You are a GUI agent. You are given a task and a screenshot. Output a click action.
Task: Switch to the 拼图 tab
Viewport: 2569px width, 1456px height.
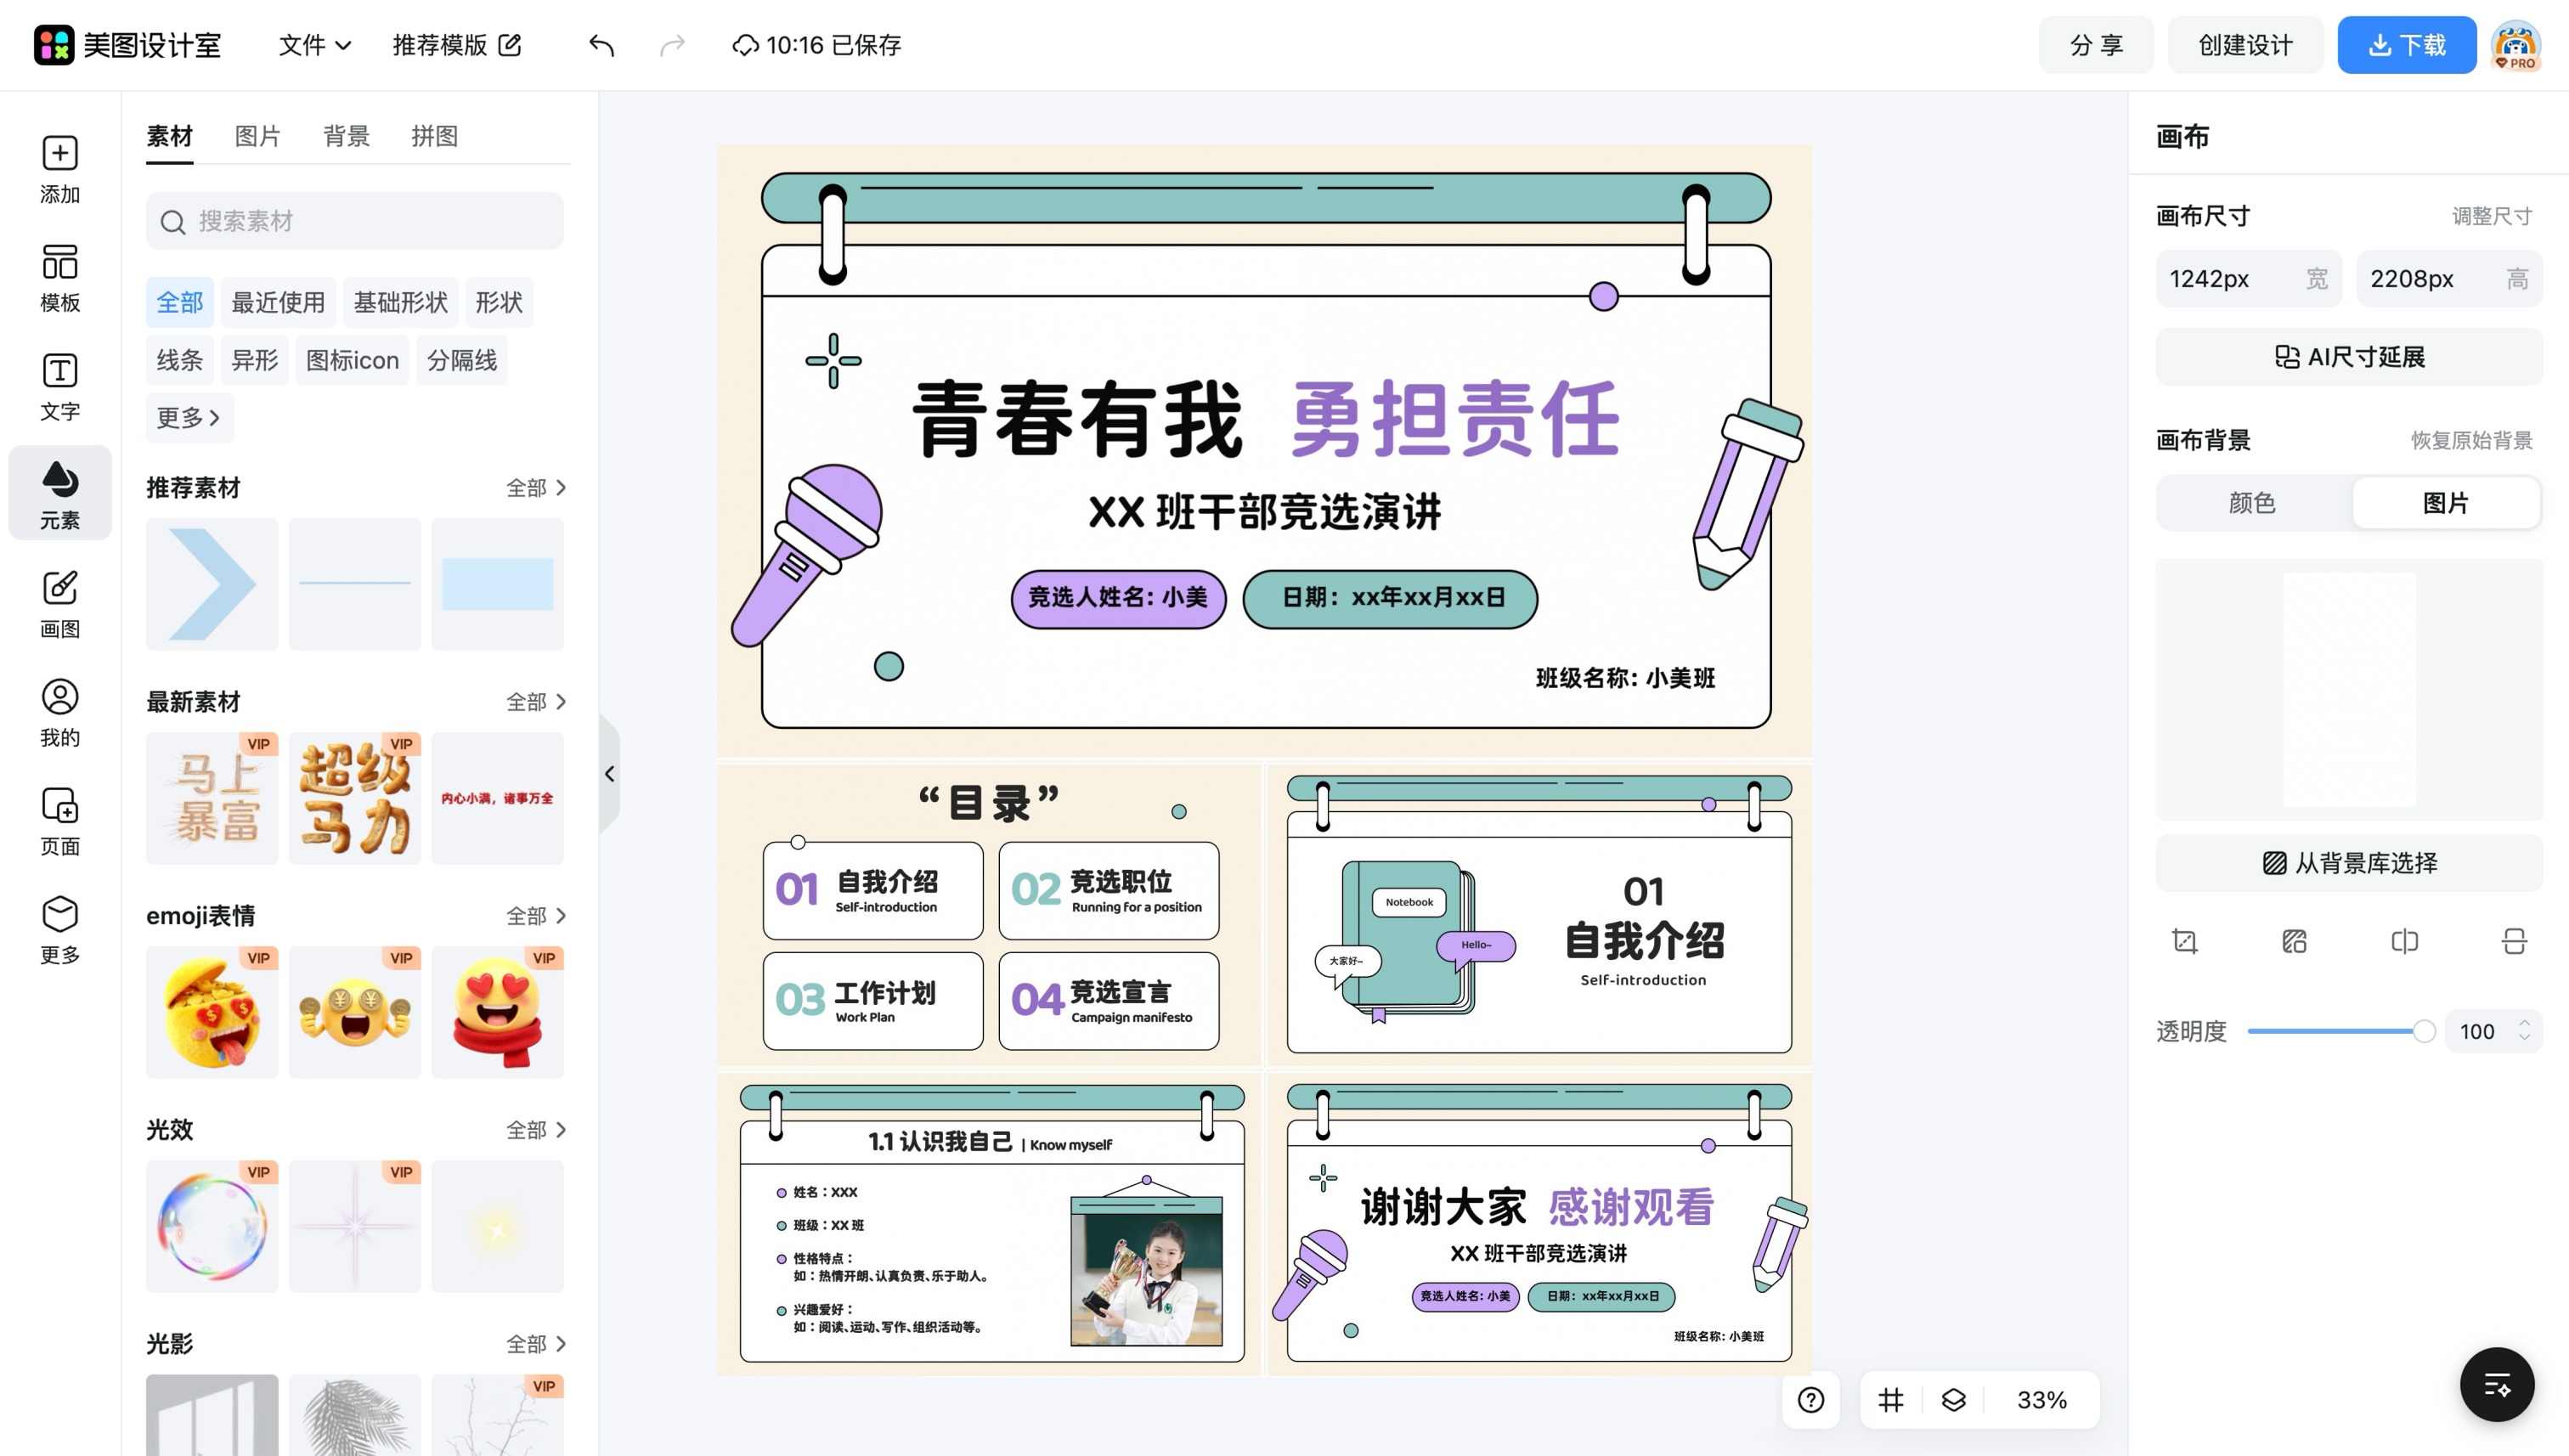[434, 136]
